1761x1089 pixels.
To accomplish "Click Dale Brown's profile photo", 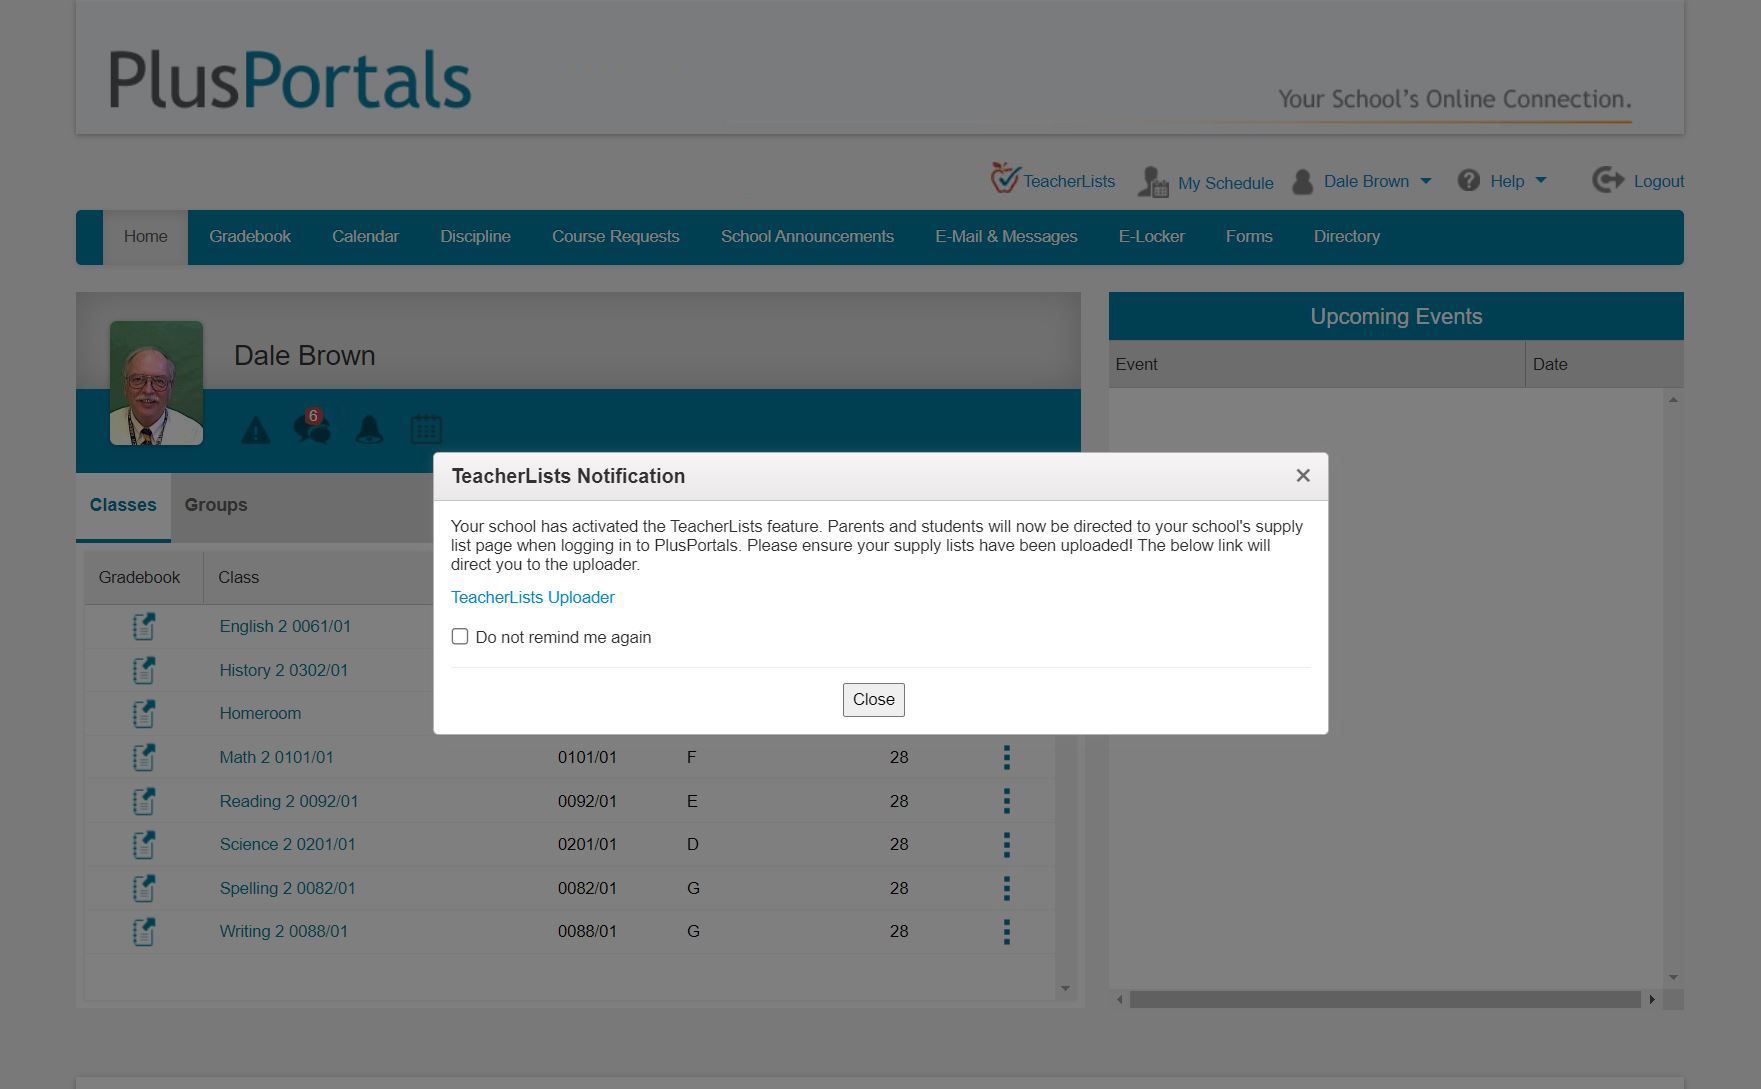I will tap(156, 383).
